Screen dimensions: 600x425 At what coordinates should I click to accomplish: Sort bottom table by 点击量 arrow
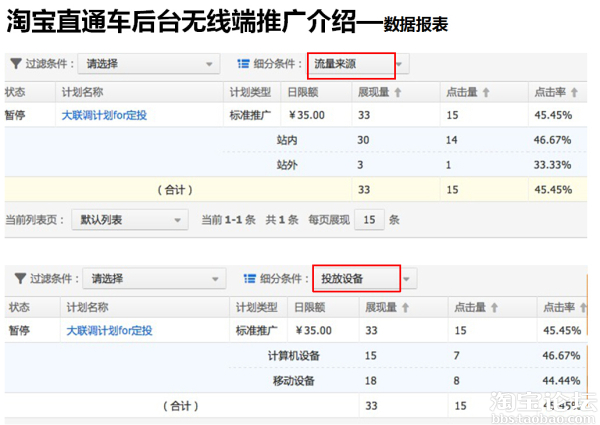coord(494,307)
